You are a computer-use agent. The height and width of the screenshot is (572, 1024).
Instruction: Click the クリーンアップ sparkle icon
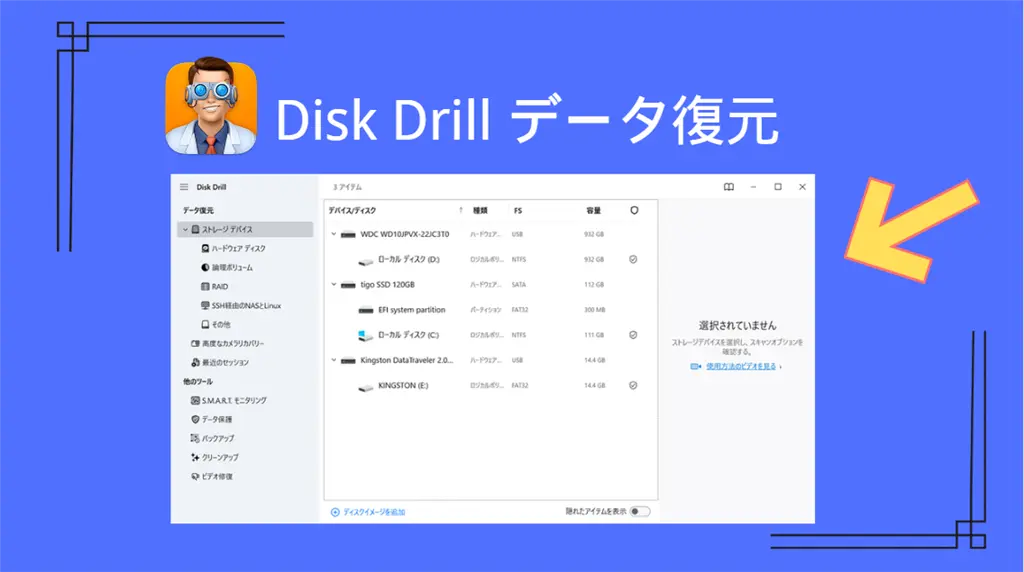click(195, 457)
